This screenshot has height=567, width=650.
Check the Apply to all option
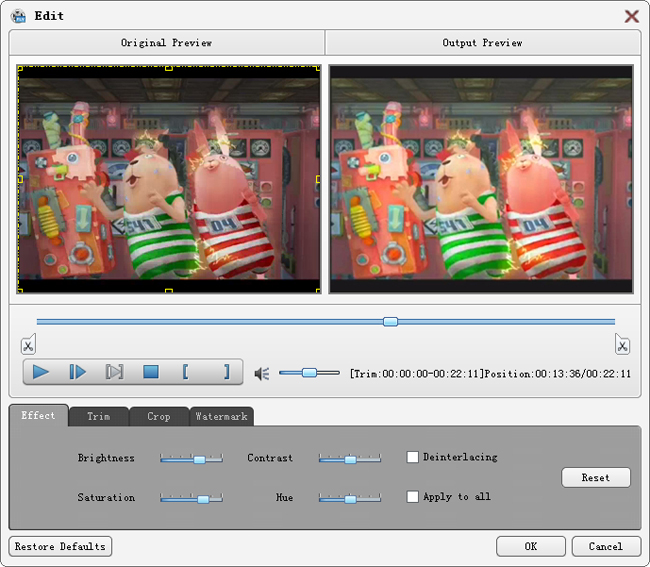coord(412,497)
